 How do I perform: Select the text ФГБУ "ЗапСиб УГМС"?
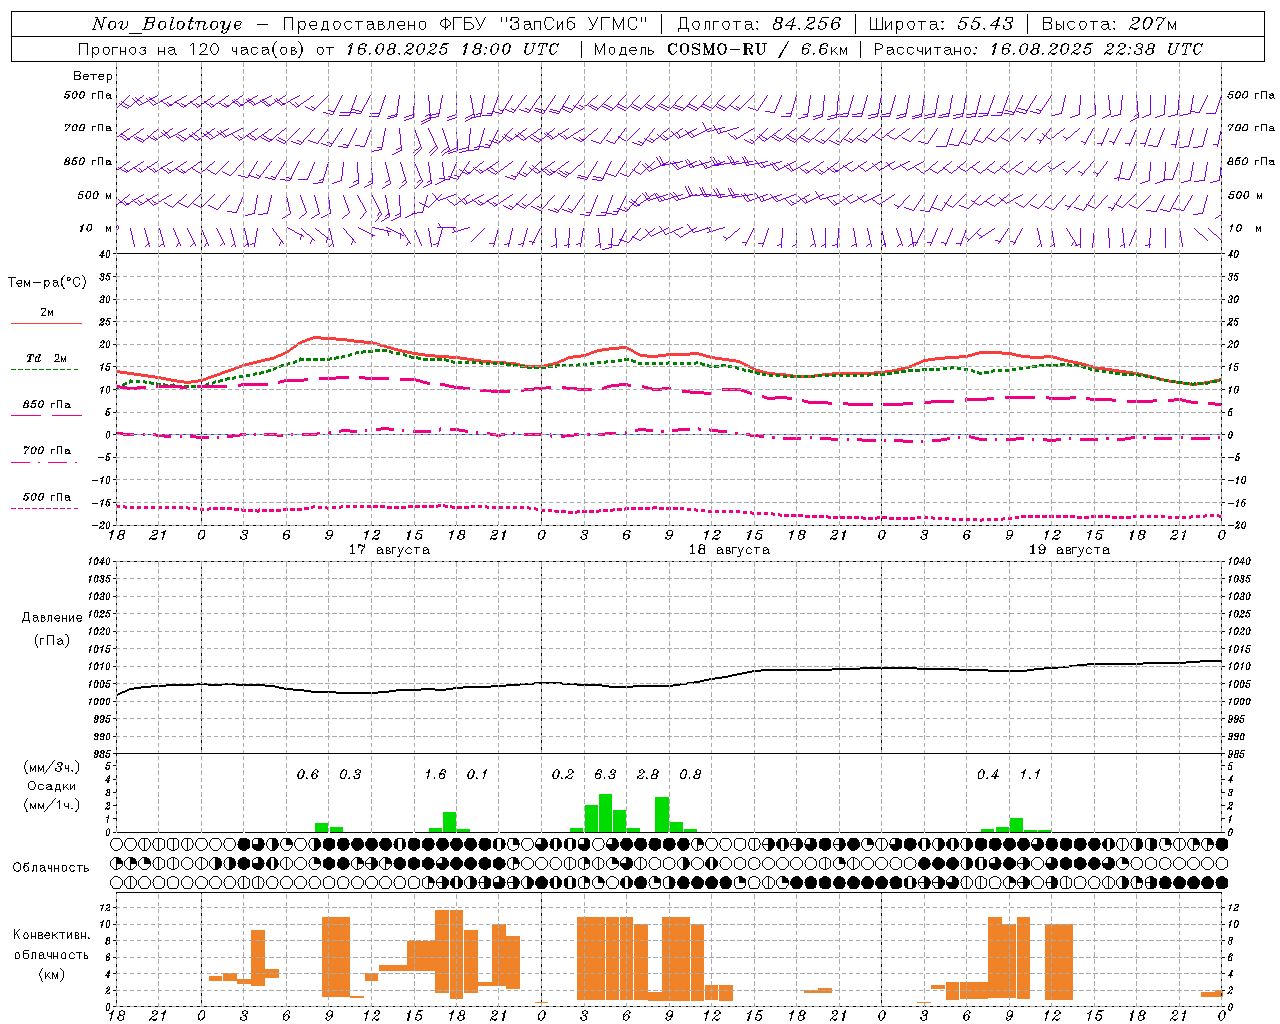click(544, 24)
